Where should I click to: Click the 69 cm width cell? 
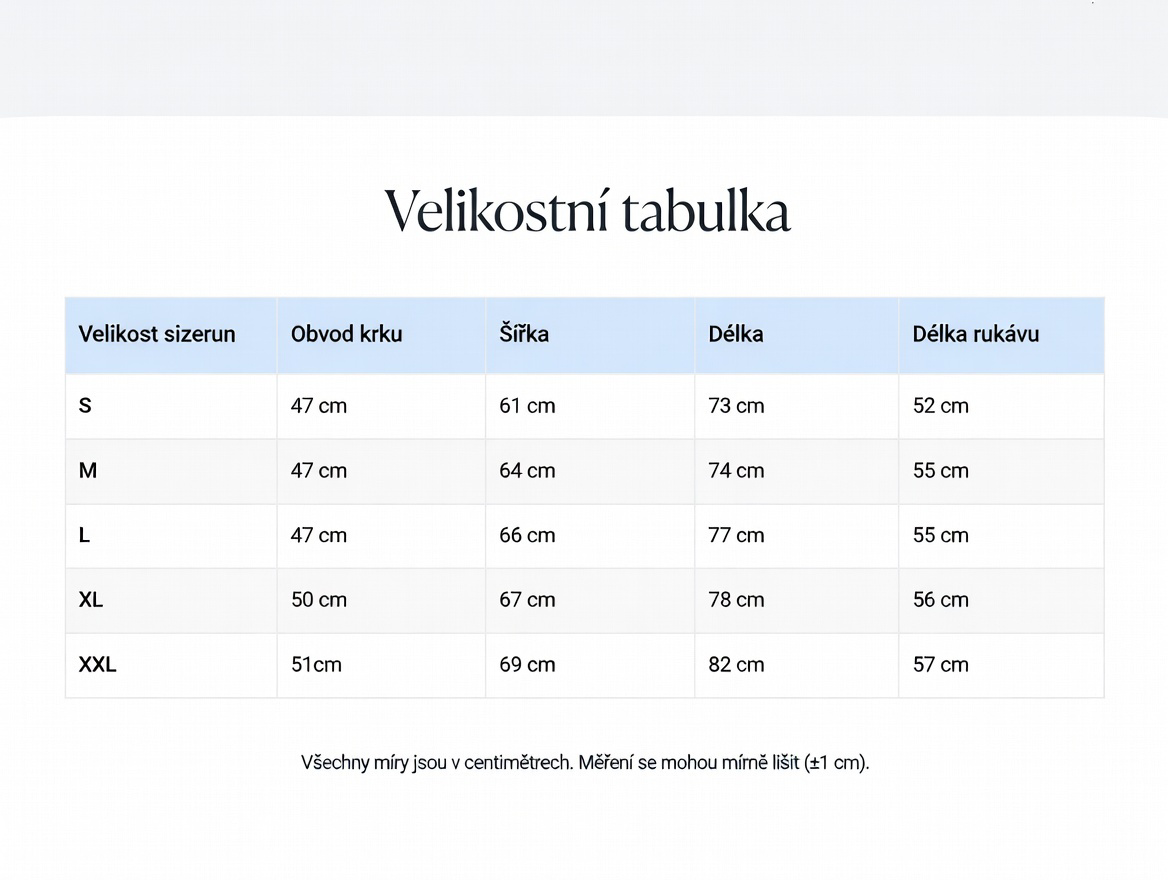click(x=527, y=664)
